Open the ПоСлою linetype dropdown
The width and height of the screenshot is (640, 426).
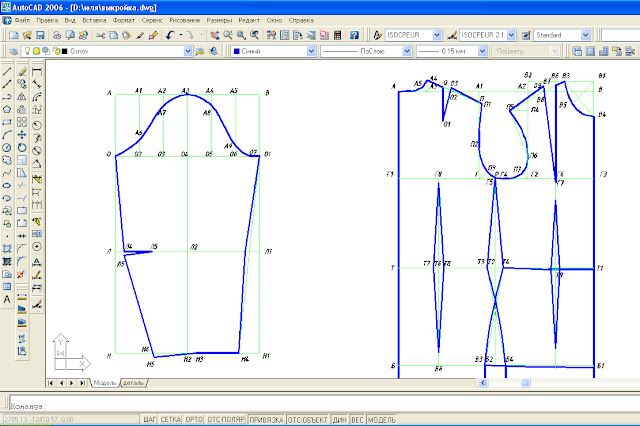click(x=407, y=51)
